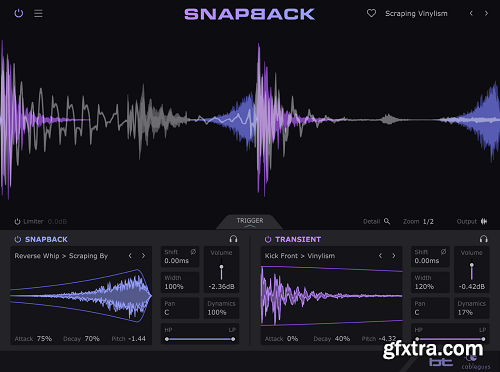The image size is (500, 372).
Task: Click the Transient Decay 40% value
Action: tap(342, 339)
